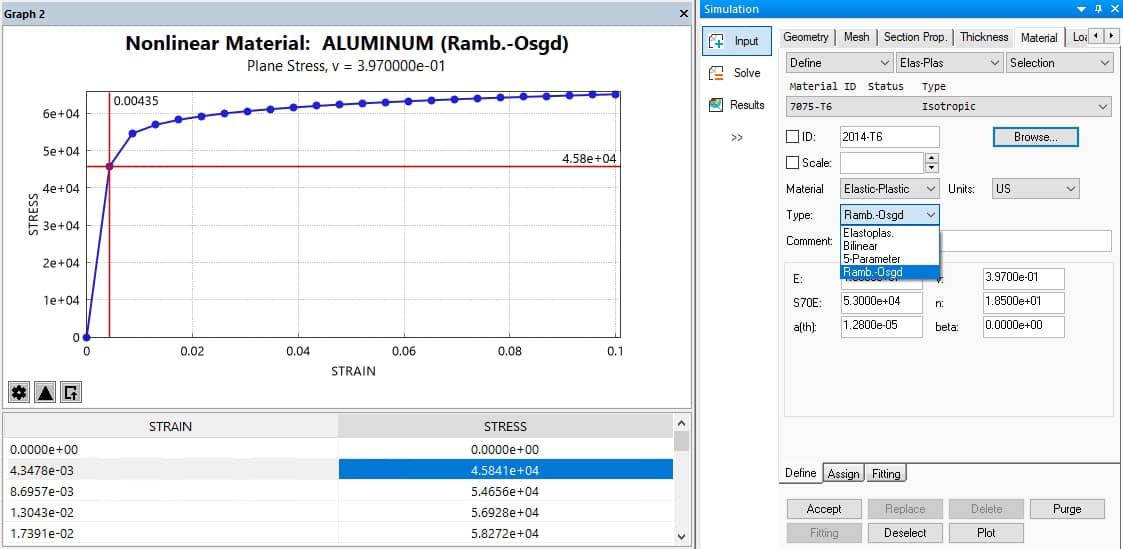
Task: Click the black triangle graph icon
Action: 45,392
